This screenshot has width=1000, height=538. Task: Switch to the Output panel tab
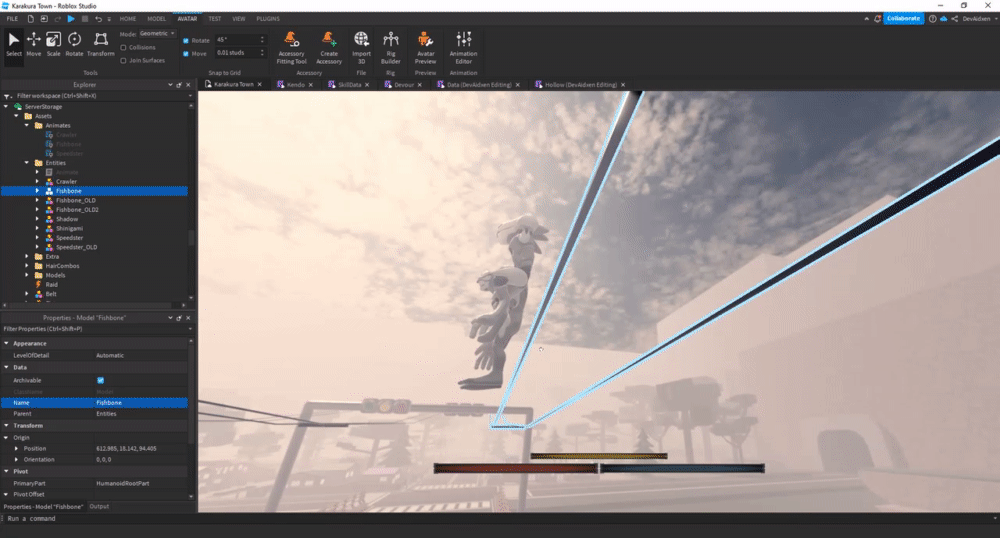tap(99, 506)
